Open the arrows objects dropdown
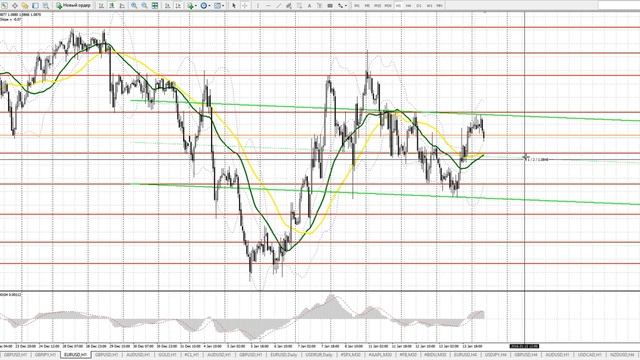Viewport: 640px width, 360px height. [342, 6]
